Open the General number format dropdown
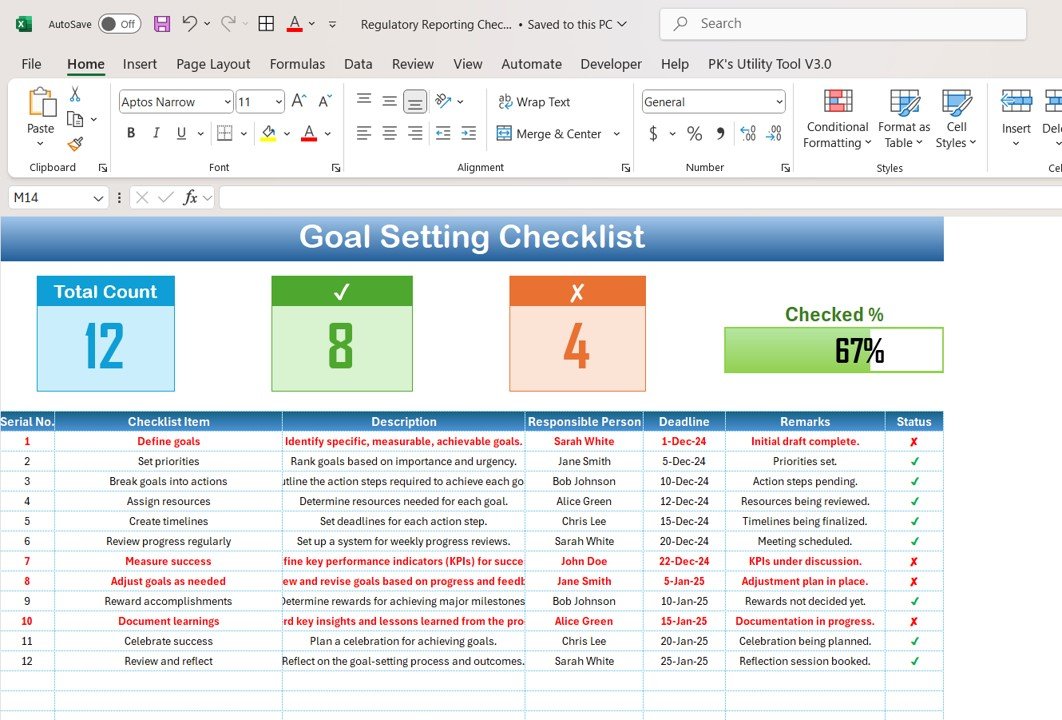Image resolution: width=1062 pixels, height=720 pixels. (x=779, y=102)
